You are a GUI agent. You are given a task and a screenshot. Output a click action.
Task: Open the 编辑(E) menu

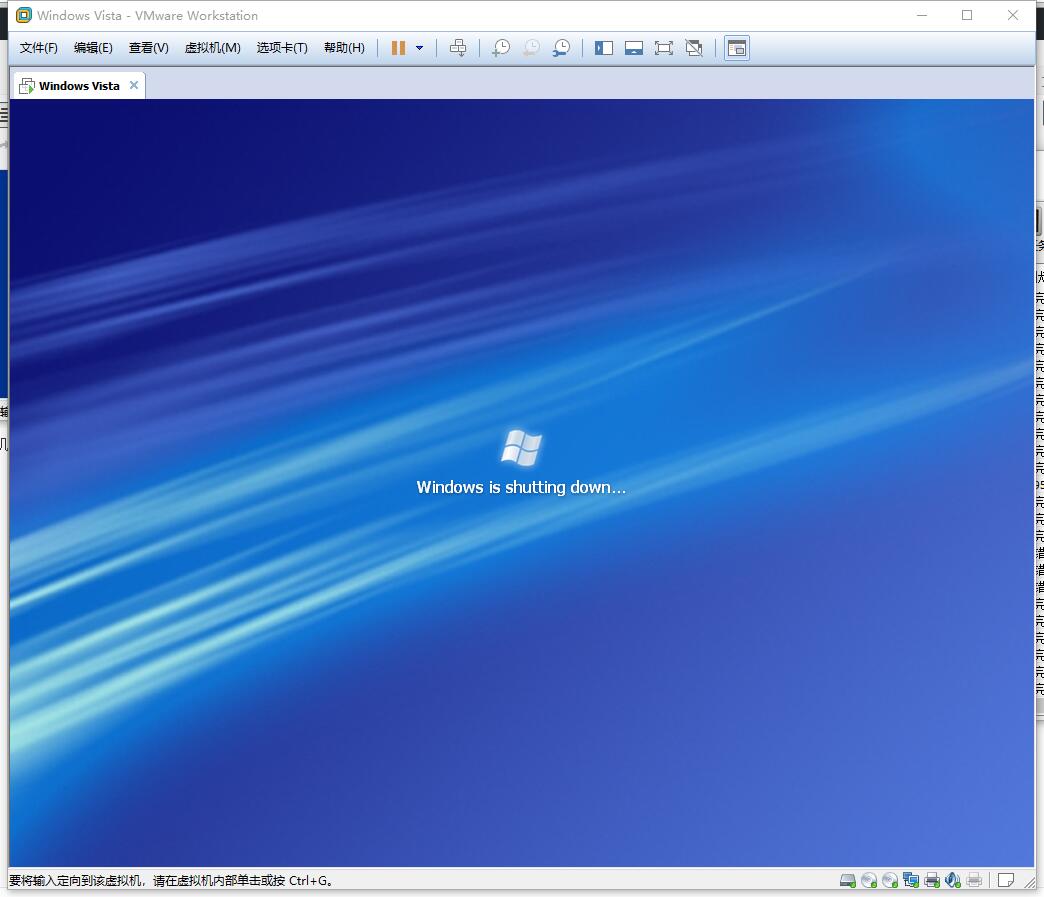[93, 48]
